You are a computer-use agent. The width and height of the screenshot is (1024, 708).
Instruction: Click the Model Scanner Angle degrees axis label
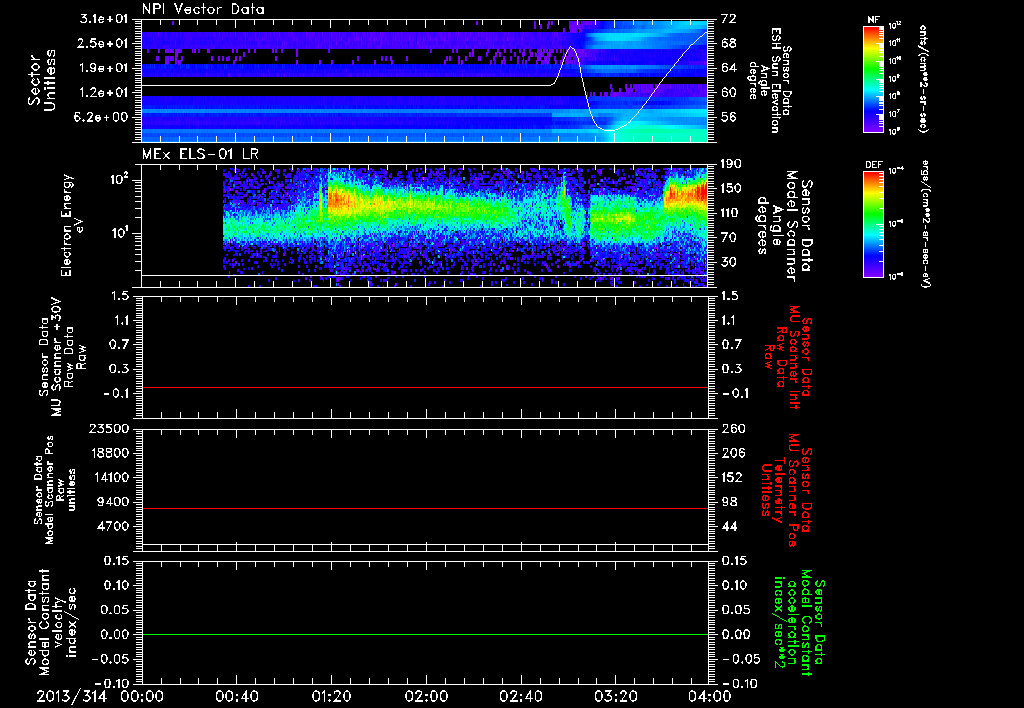pyautogui.click(x=784, y=225)
